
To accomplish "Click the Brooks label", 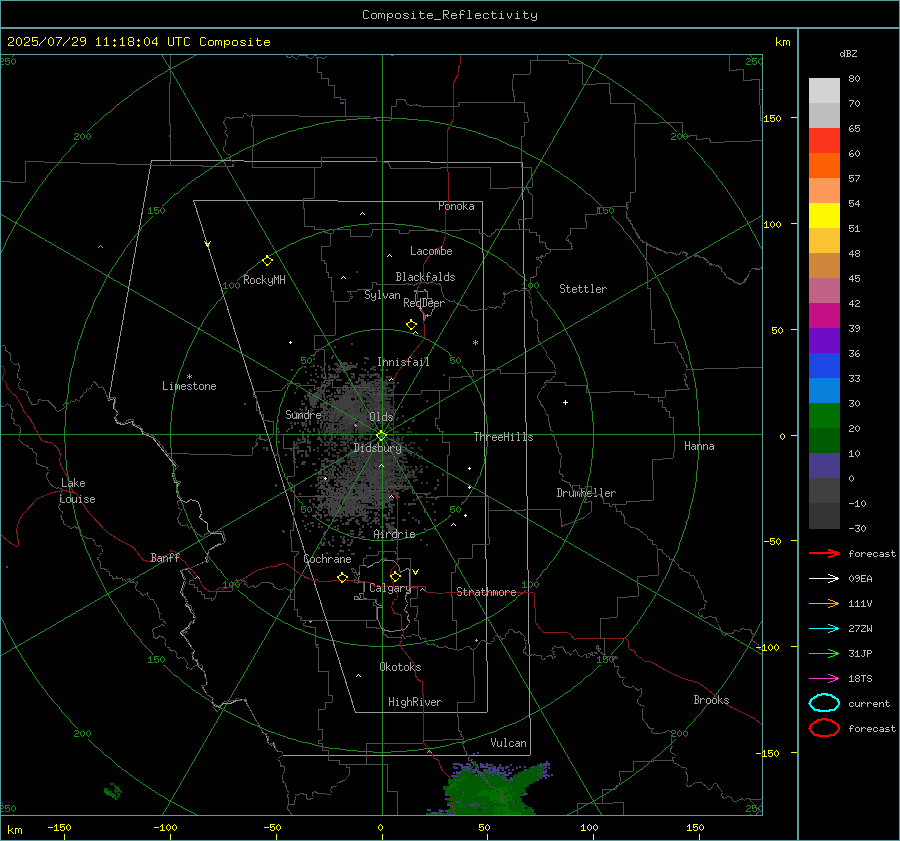I will click(711, 700).
